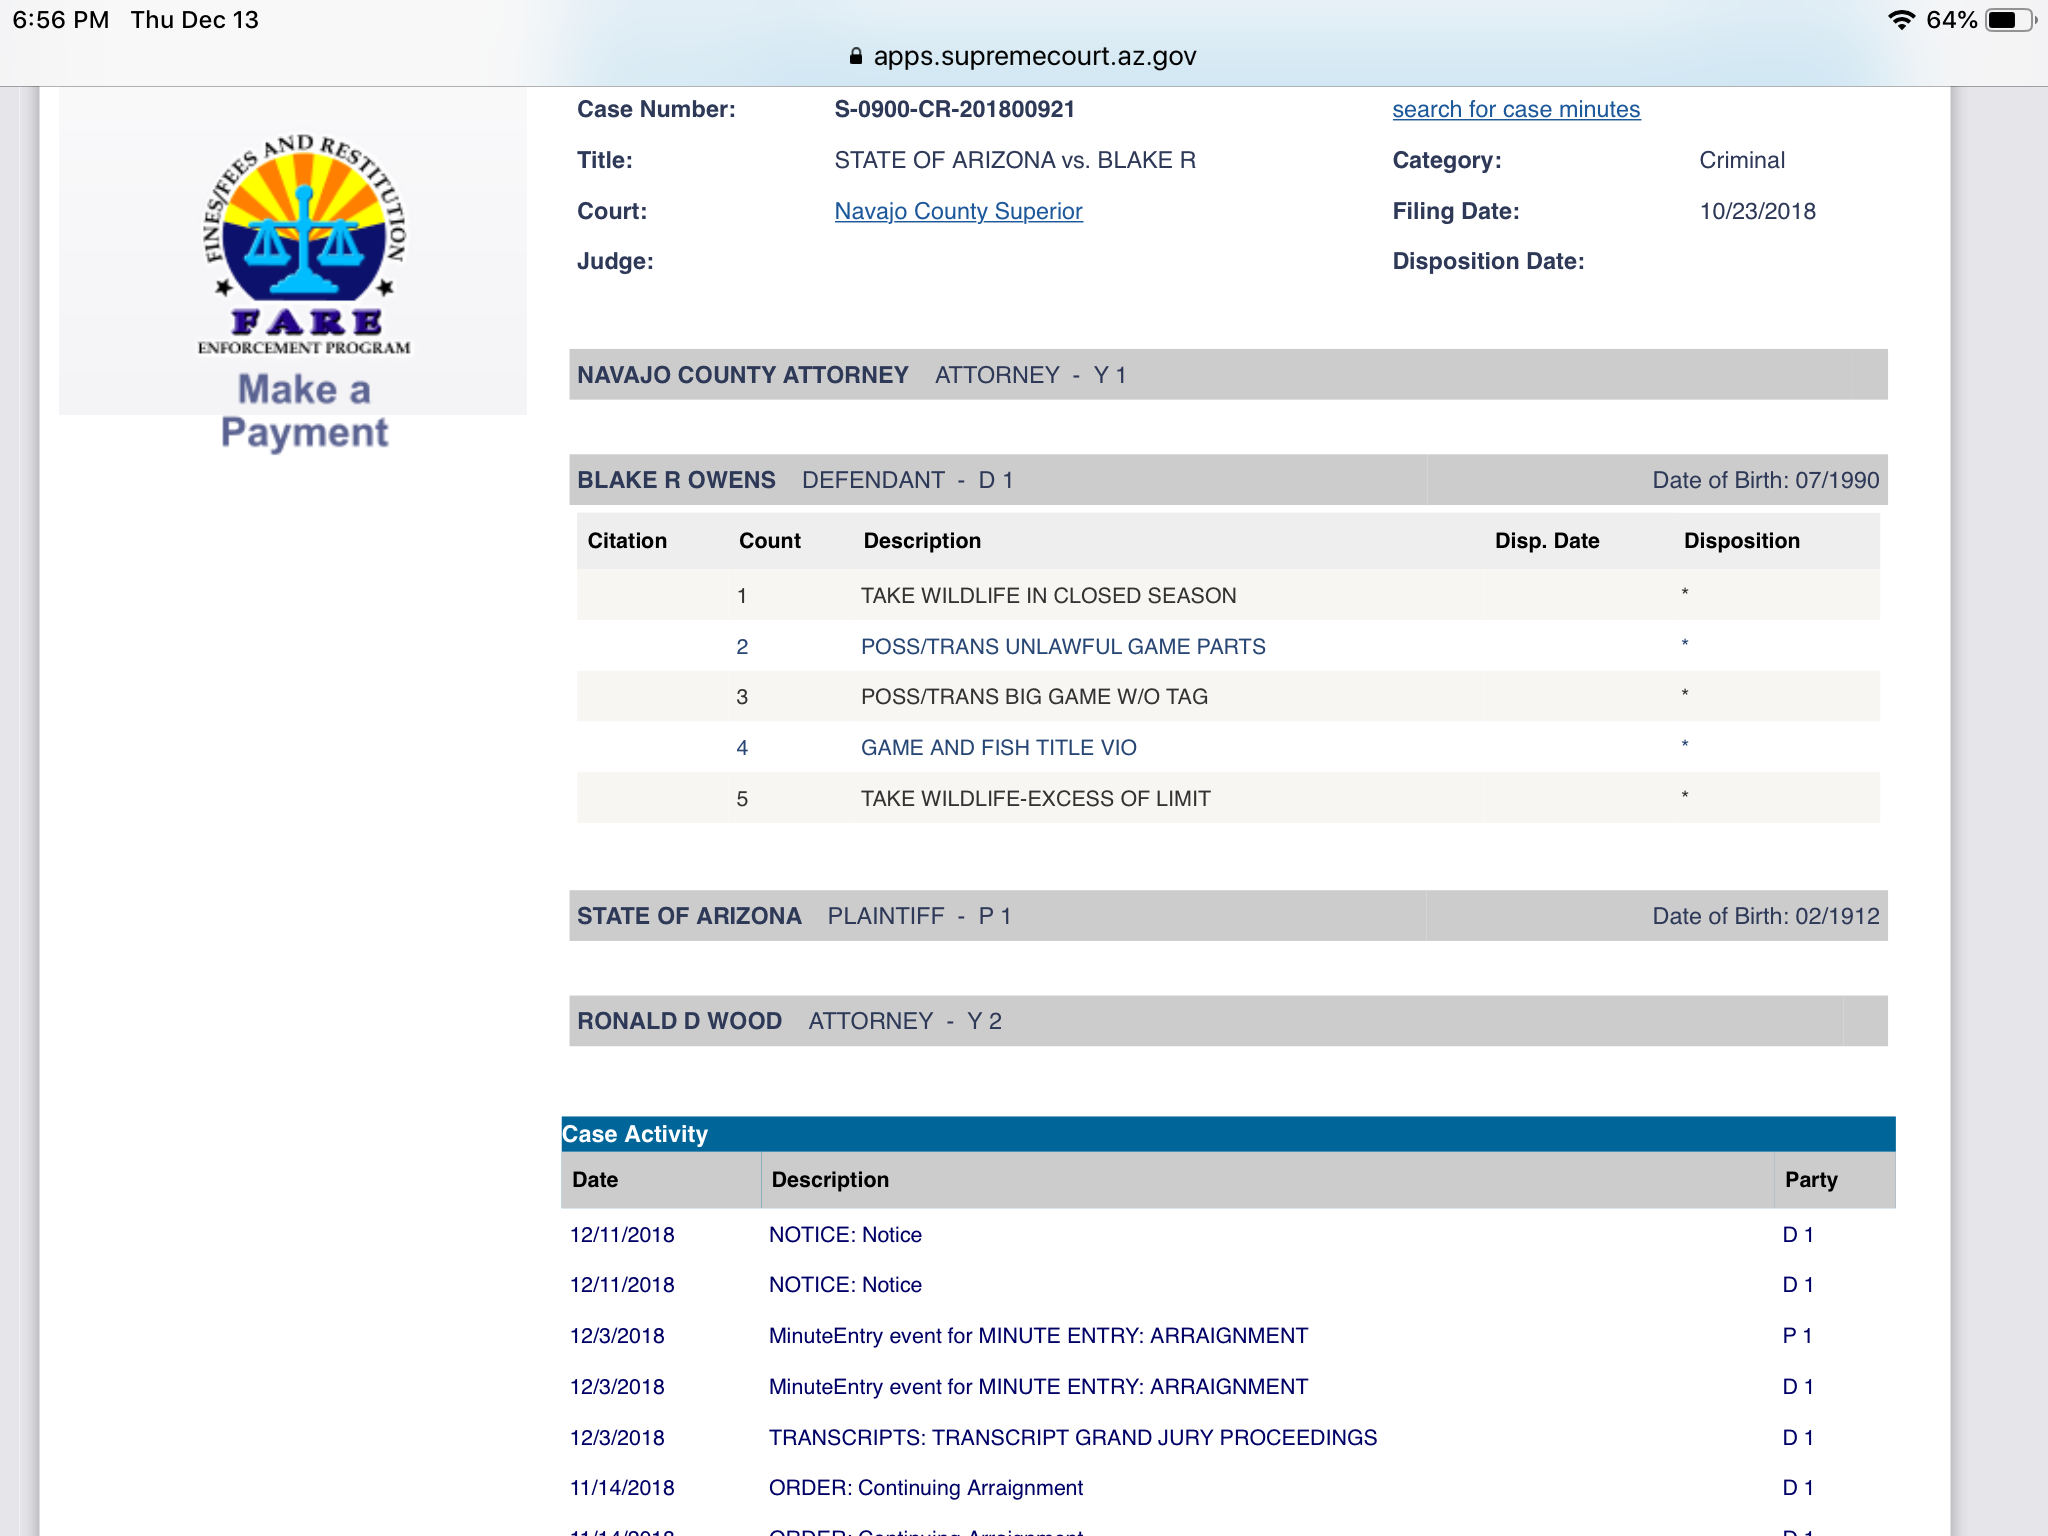This screenshot has width=2048, height=1536.
Task: Tap the Disp. Date column header
Action: [x=1547, y=541]
